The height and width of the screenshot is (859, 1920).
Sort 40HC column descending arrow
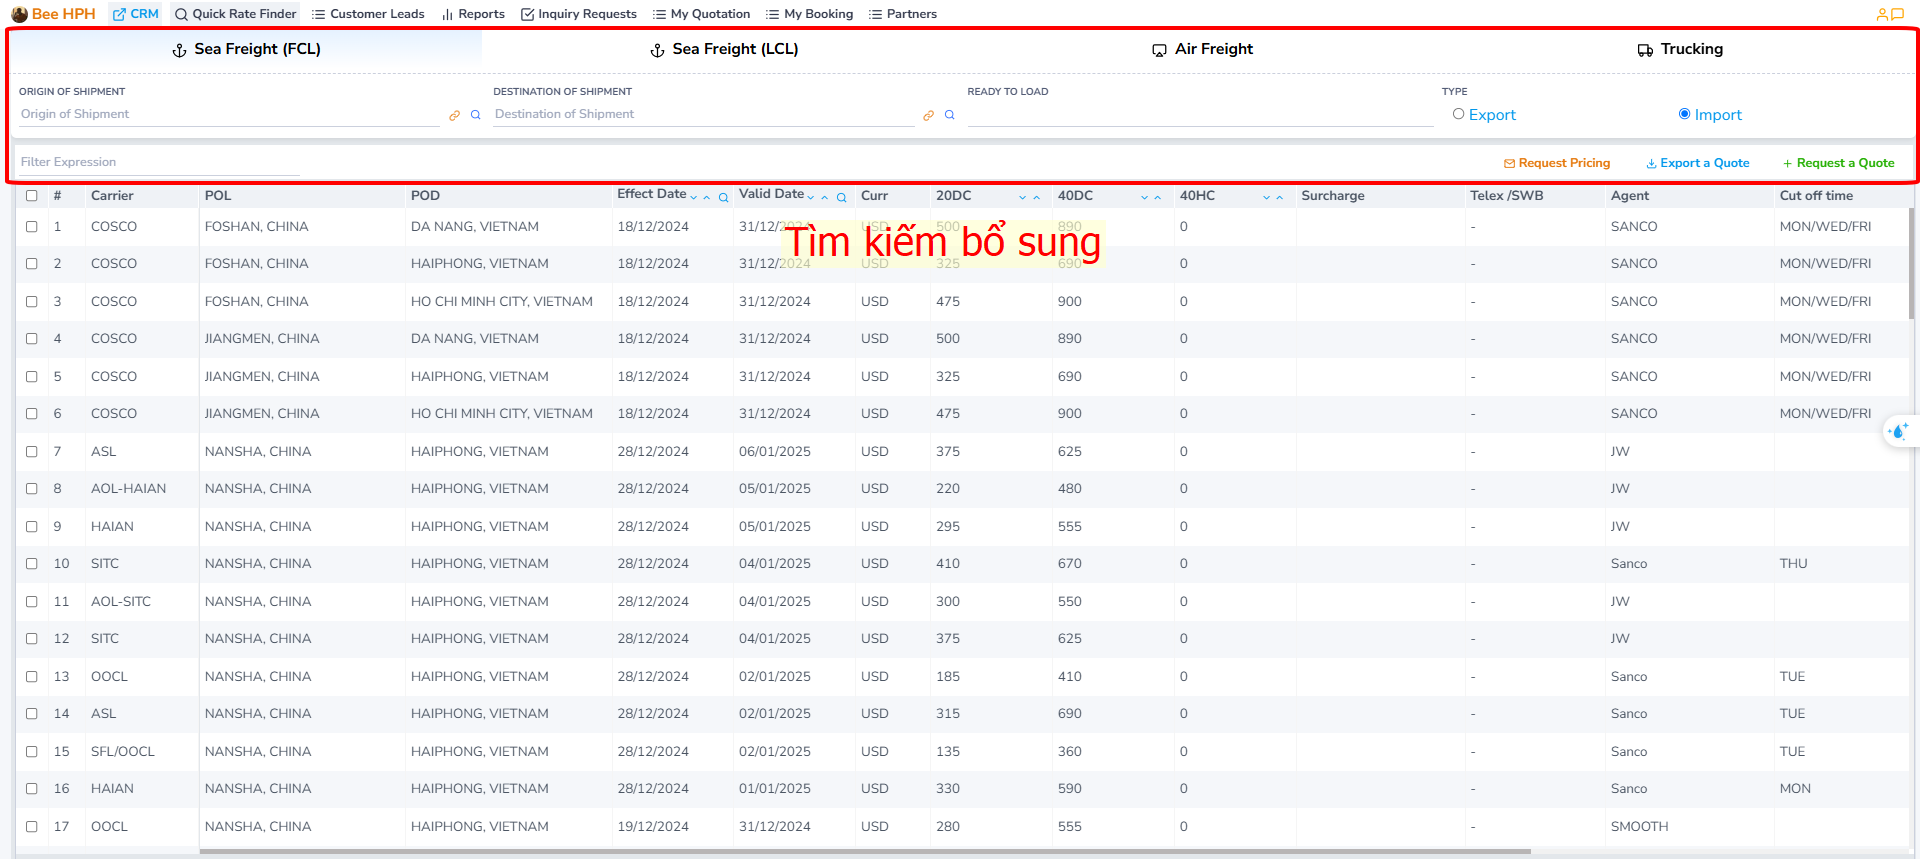1266,198
